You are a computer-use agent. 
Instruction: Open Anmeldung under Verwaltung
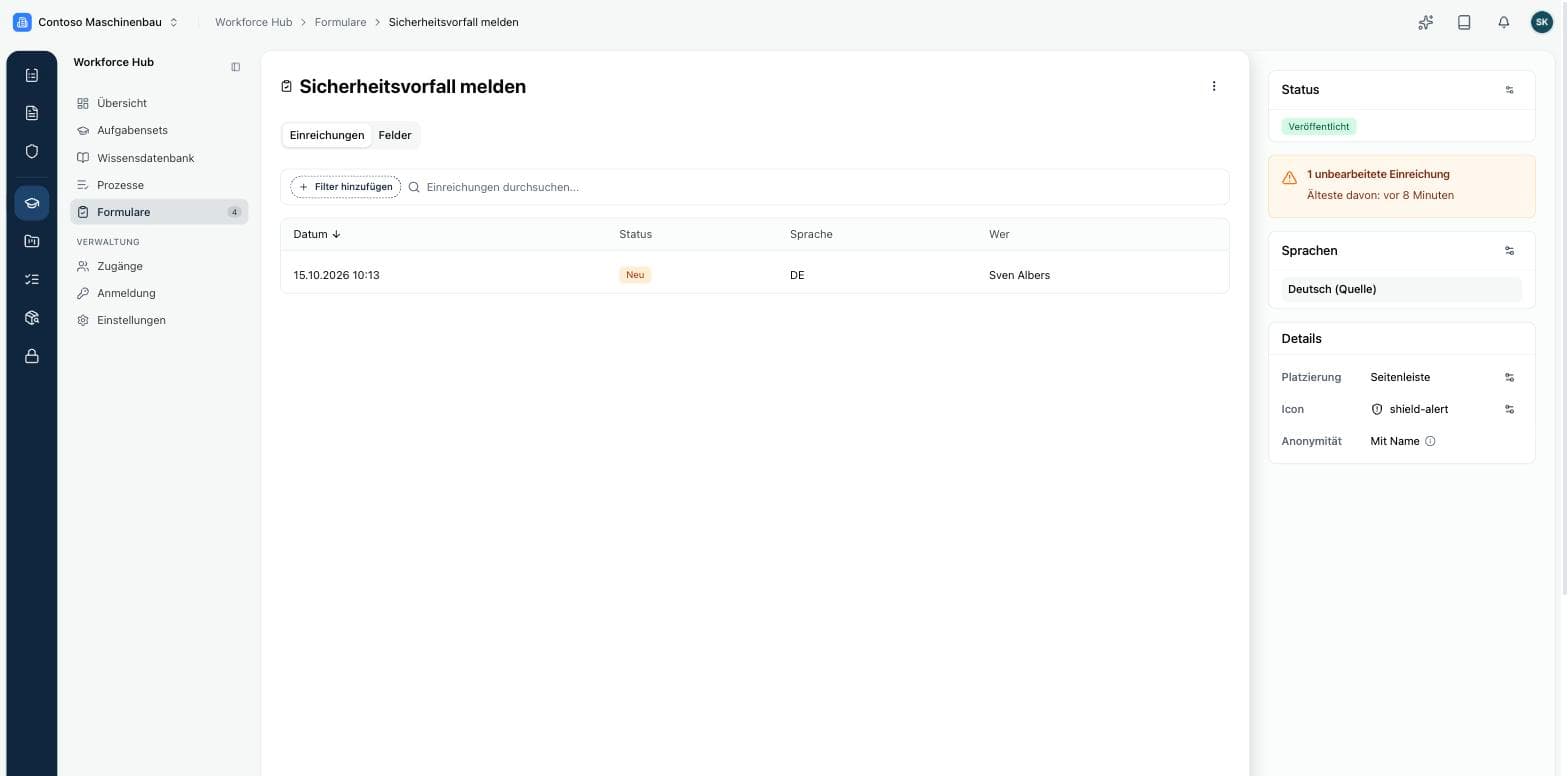pyautogui.click(x=159, y=293)
